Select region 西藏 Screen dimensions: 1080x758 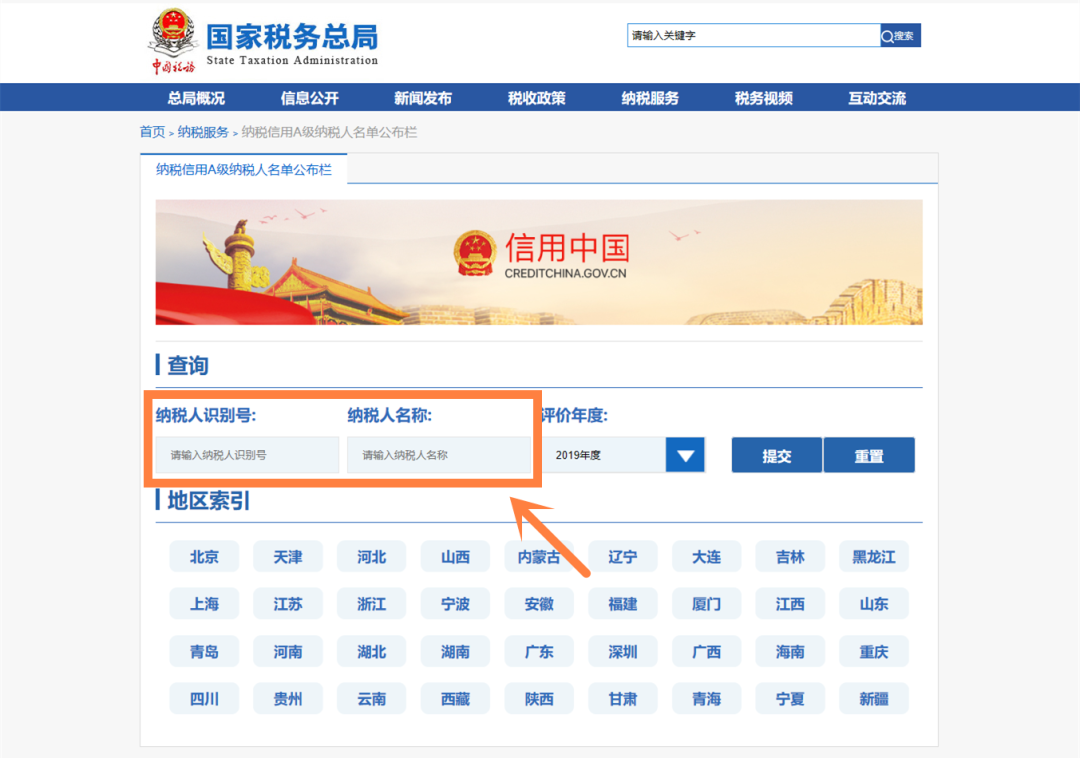[455, 699]
